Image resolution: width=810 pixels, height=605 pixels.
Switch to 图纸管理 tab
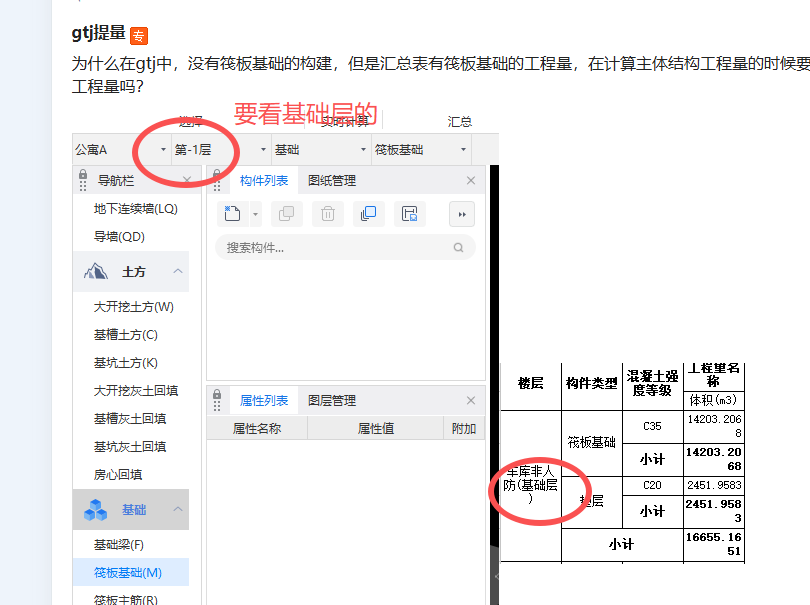point(332,181)
